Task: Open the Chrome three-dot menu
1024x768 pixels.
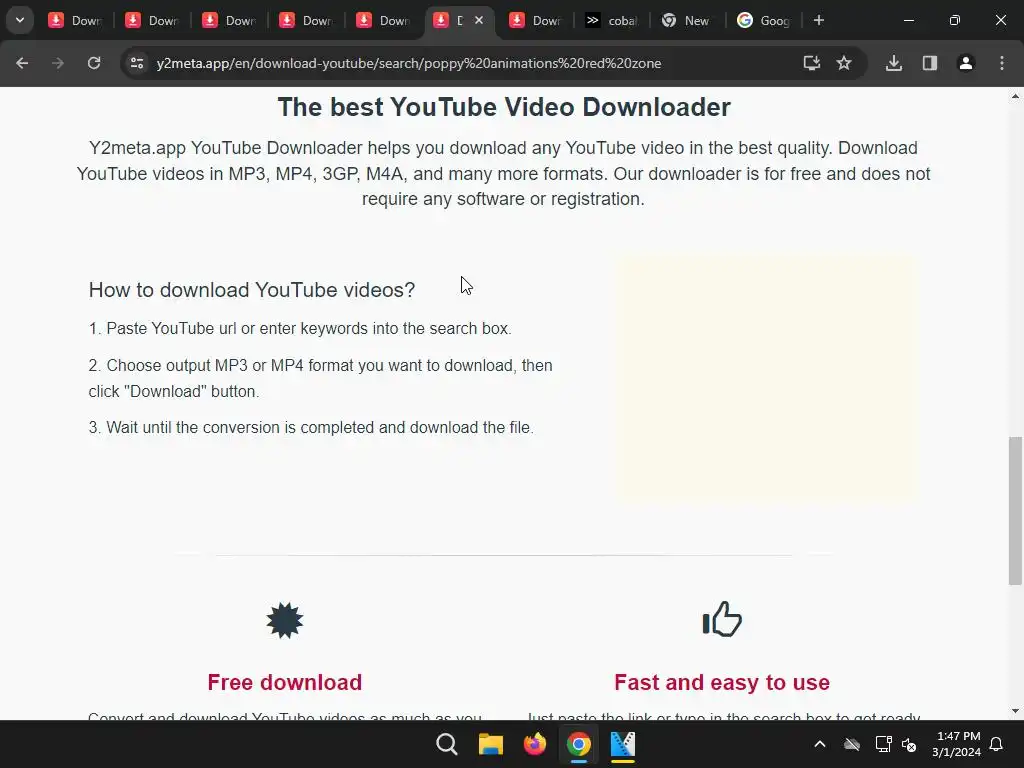Action: tap(1002, 63)
